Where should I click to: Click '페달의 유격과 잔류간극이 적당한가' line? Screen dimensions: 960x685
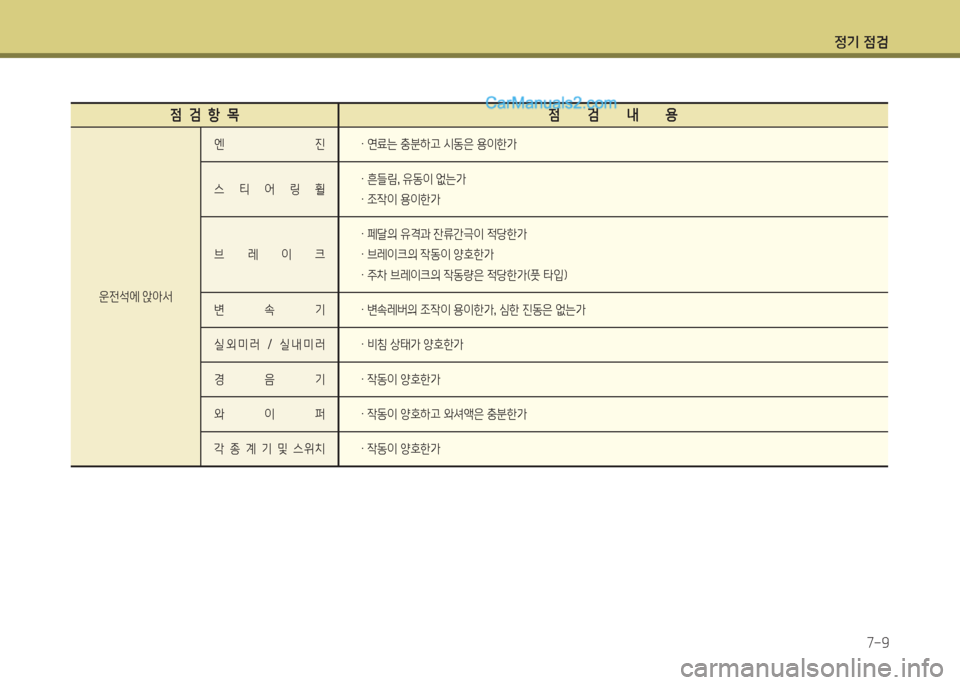pyautogui.click(x=447, y=234)
